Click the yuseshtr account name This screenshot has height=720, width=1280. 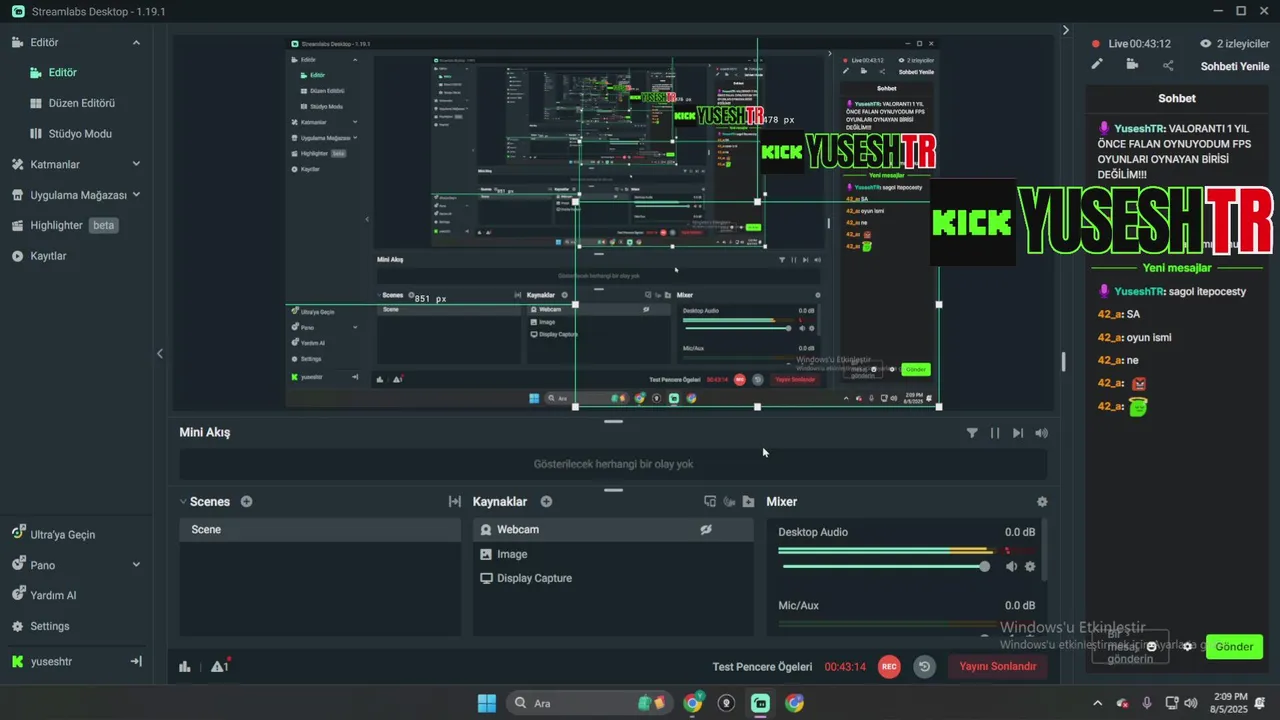[x=51, y=662]
